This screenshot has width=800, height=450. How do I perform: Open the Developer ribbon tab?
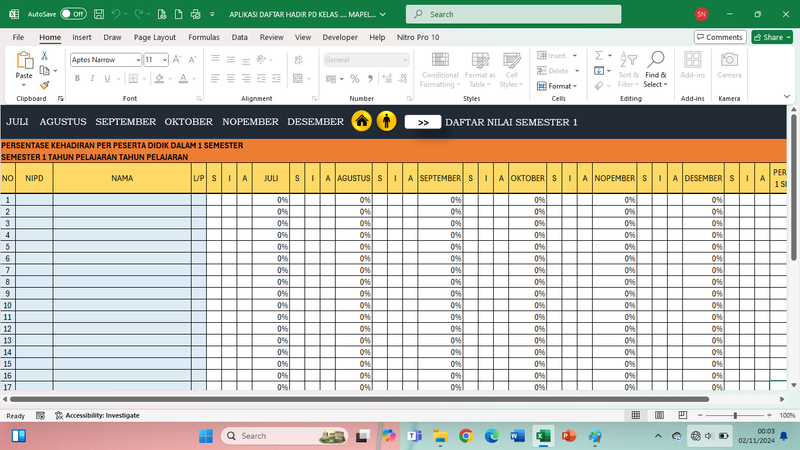click(340, 37)
